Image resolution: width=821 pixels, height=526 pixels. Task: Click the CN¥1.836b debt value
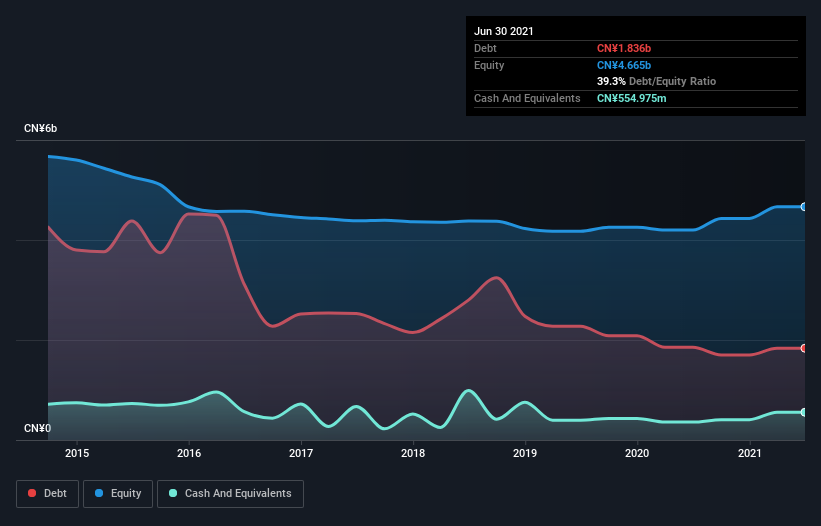pyautogui.click(x=624, y=48)
